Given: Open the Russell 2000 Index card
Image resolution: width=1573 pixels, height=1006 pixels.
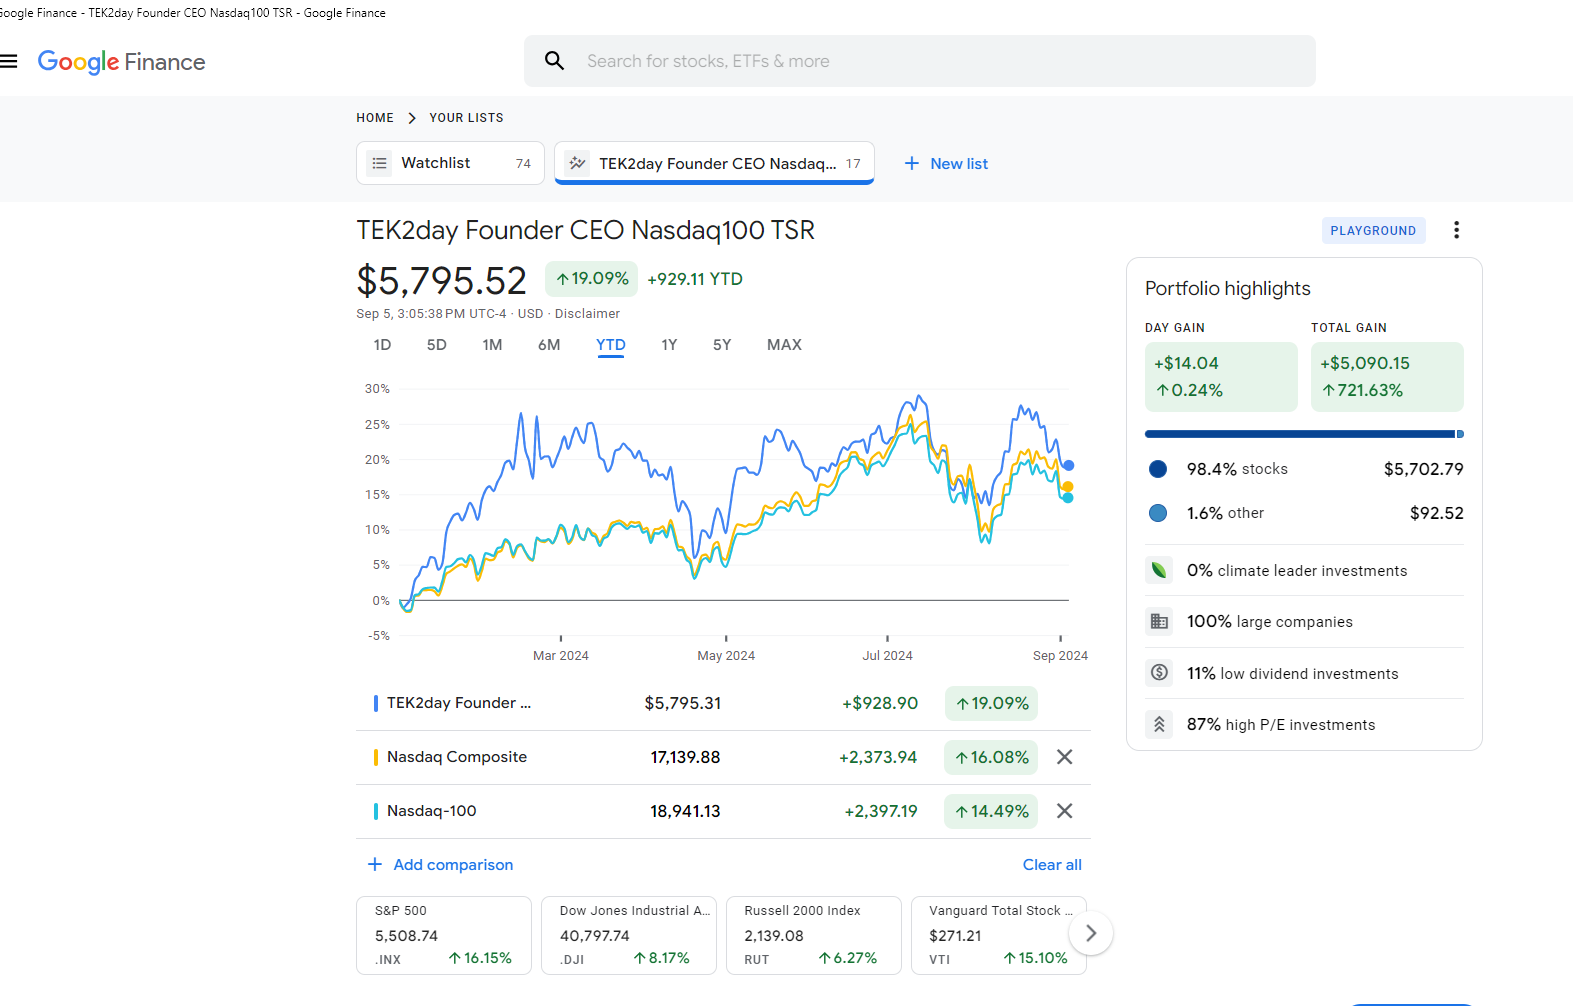Looking at the screenshot, I should point(814,935).
